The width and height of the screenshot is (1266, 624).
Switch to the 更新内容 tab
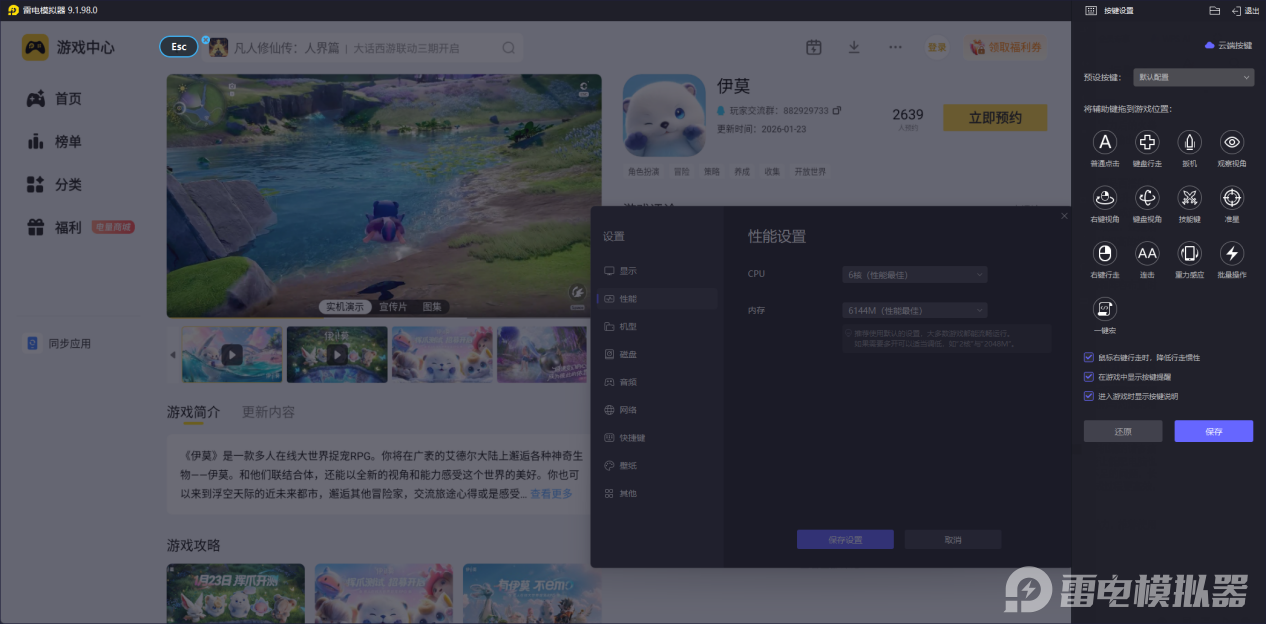[x=268, y=412]
